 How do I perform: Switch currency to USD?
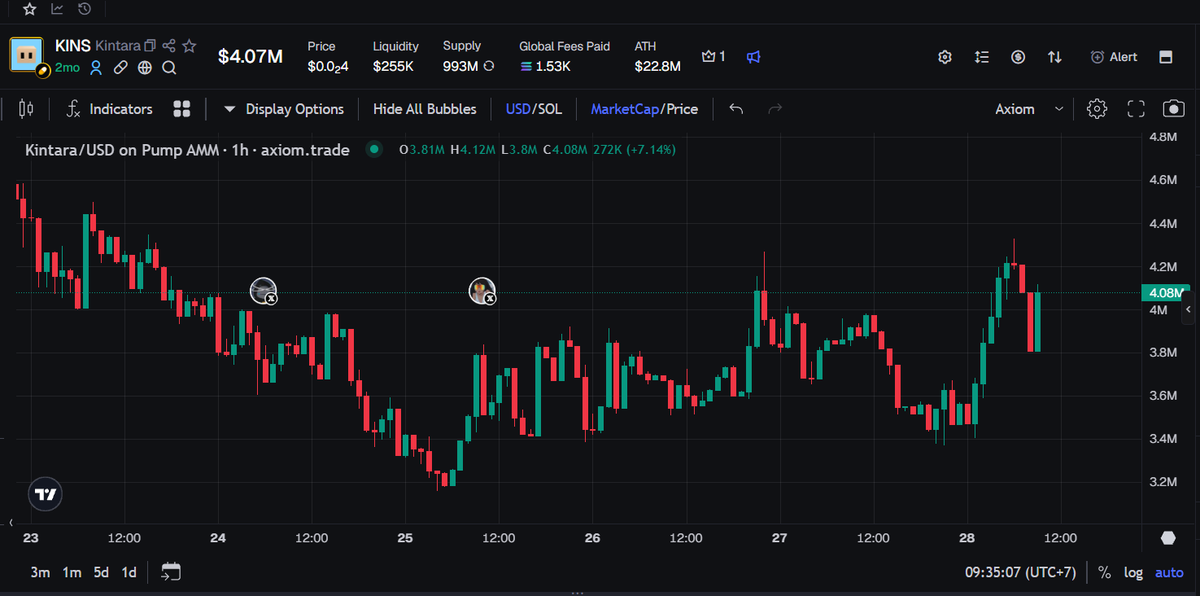click(x=518, y=109)
